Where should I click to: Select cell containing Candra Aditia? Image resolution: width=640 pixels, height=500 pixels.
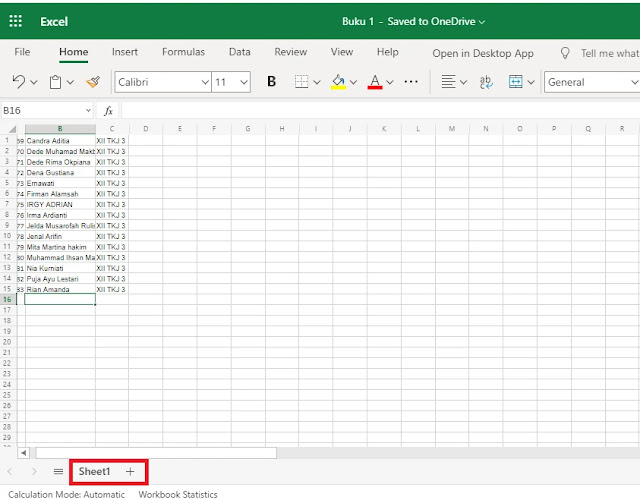[x=60, y=141]
